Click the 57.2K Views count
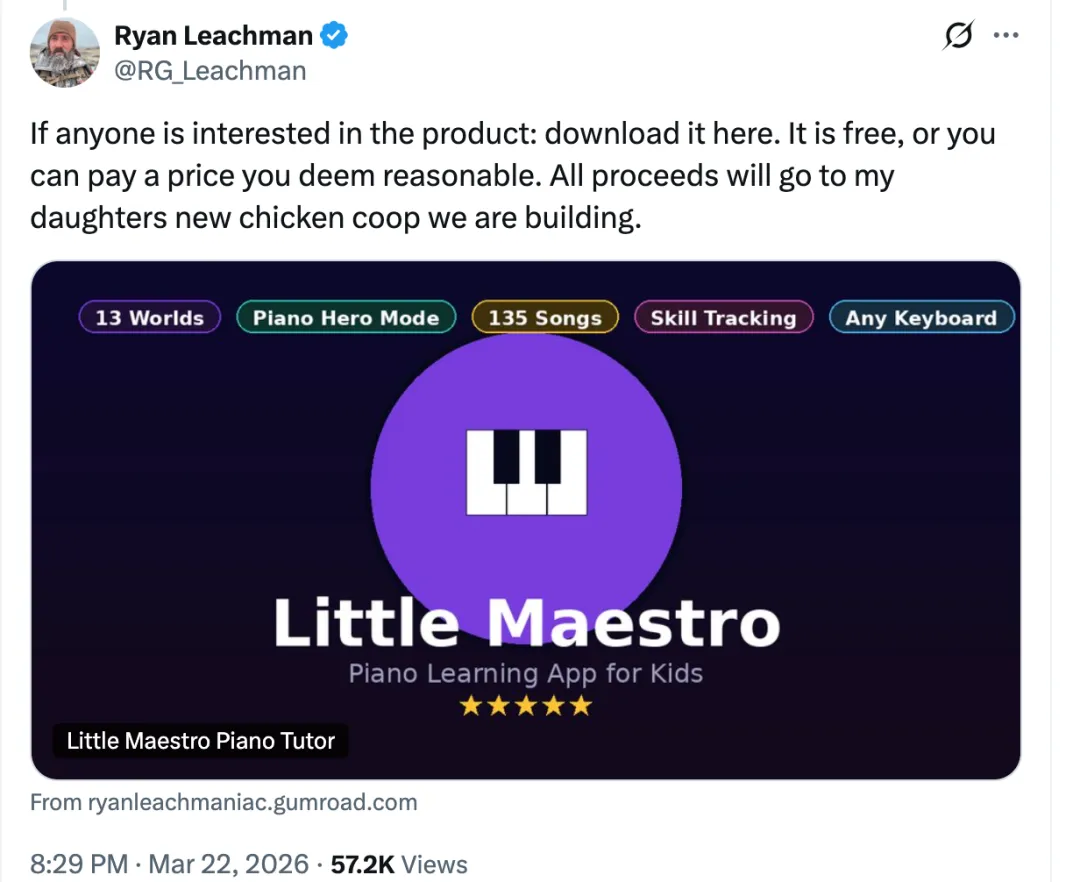1080x882 pixels. pos(399,864)
